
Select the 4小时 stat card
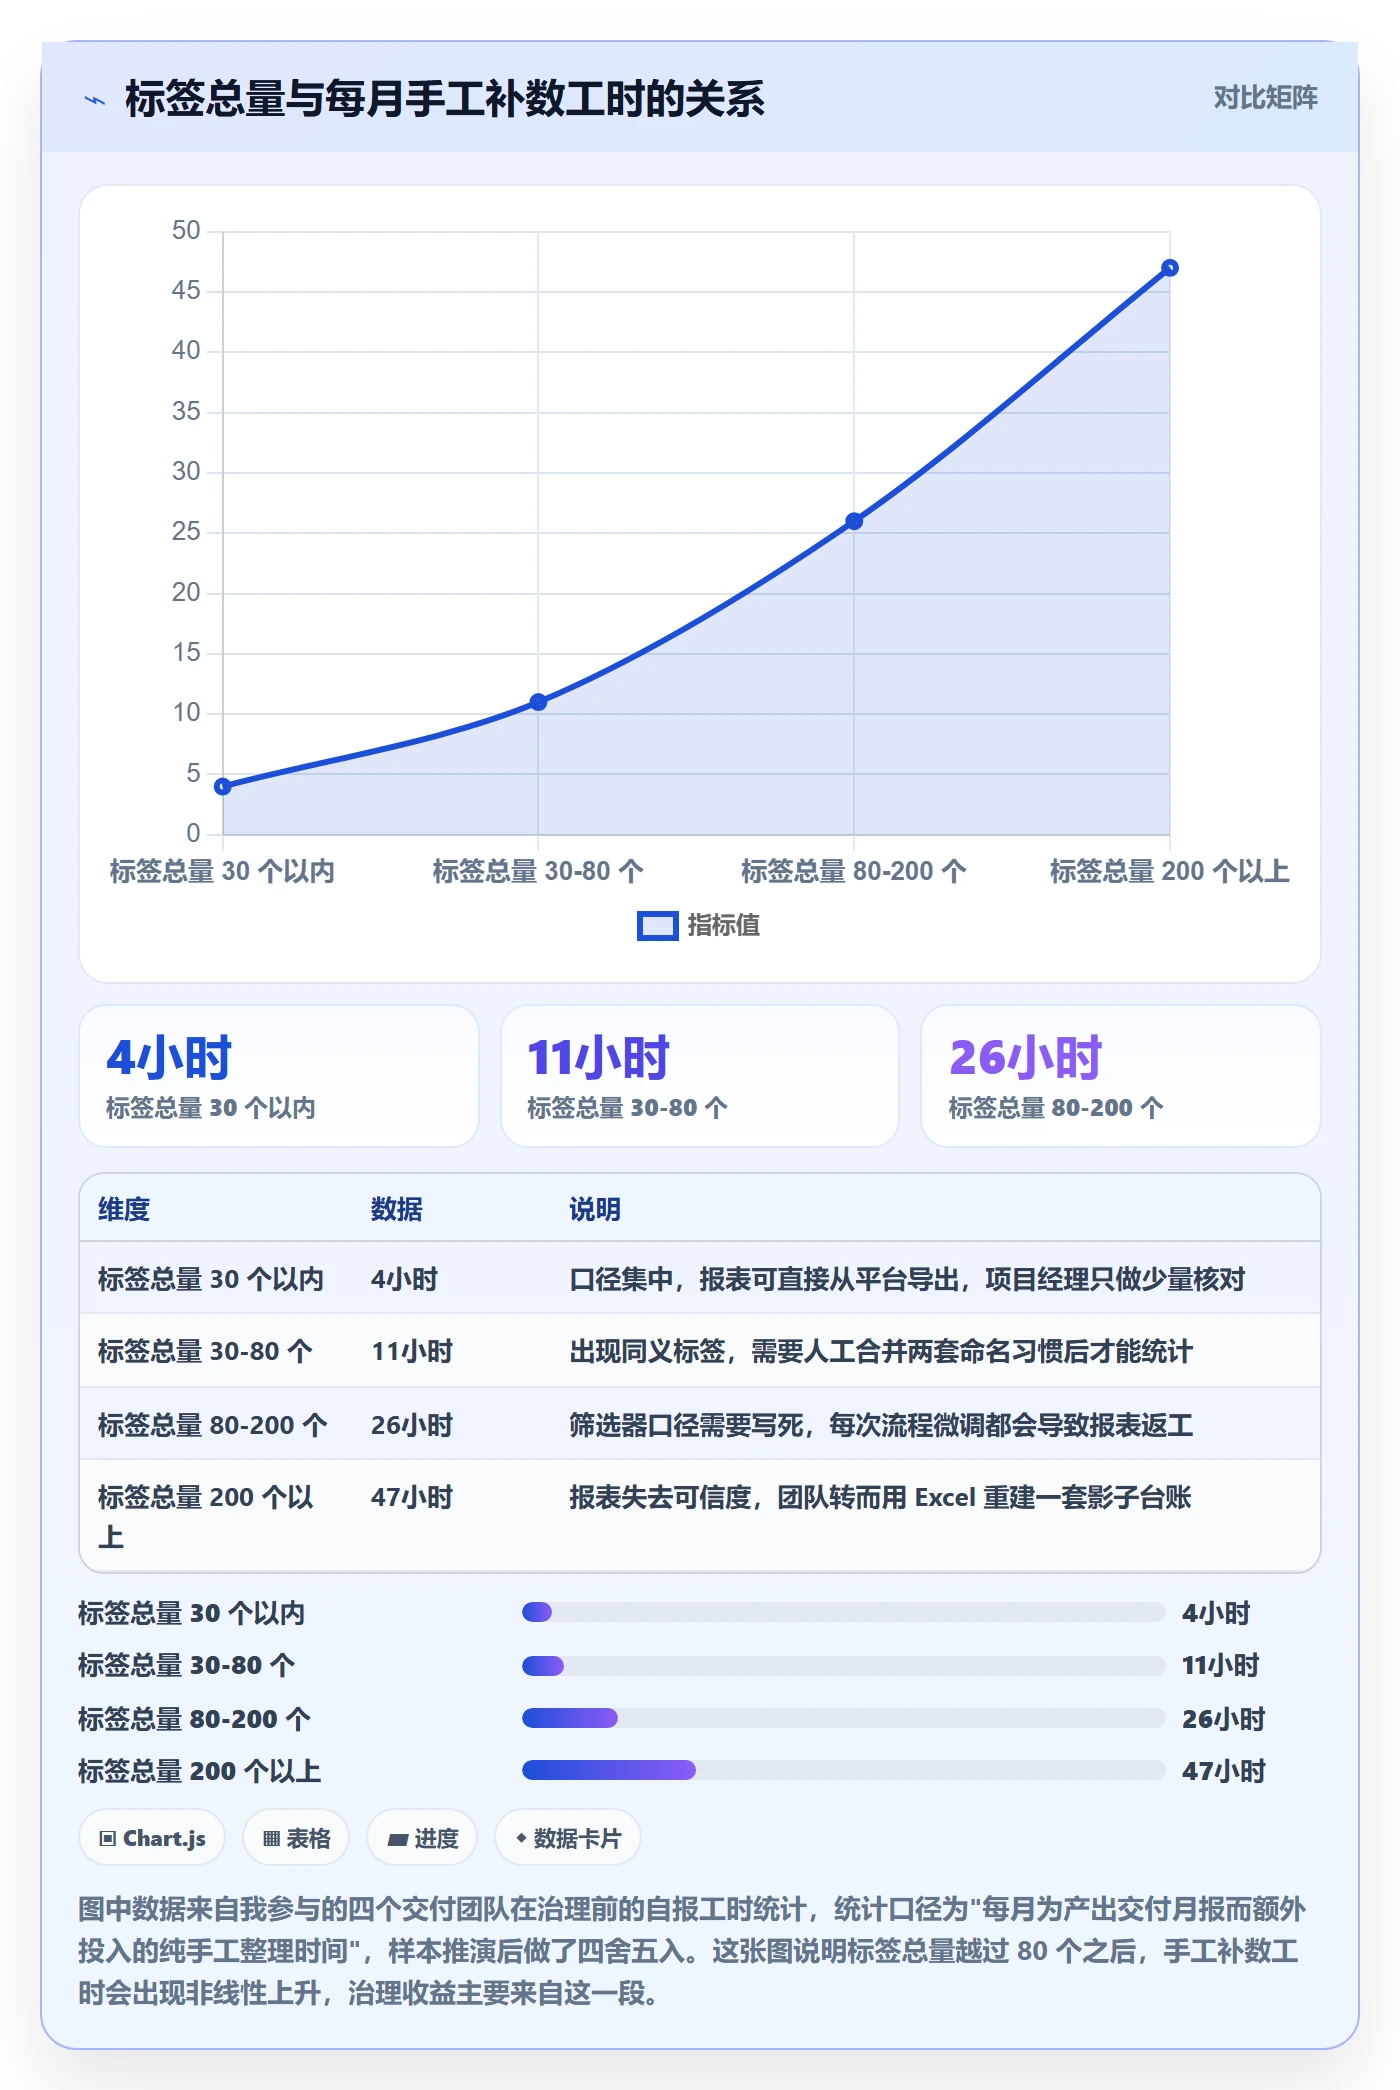click(279, 1076)
